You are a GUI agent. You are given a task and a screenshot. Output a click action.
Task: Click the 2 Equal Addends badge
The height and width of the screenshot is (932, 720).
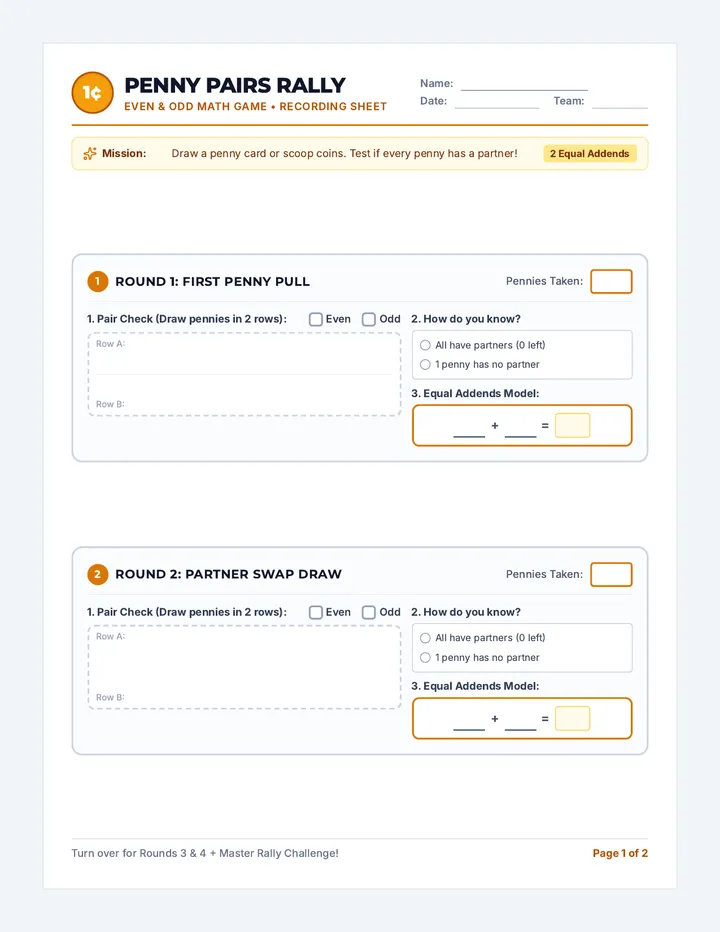tap(590, 153)
